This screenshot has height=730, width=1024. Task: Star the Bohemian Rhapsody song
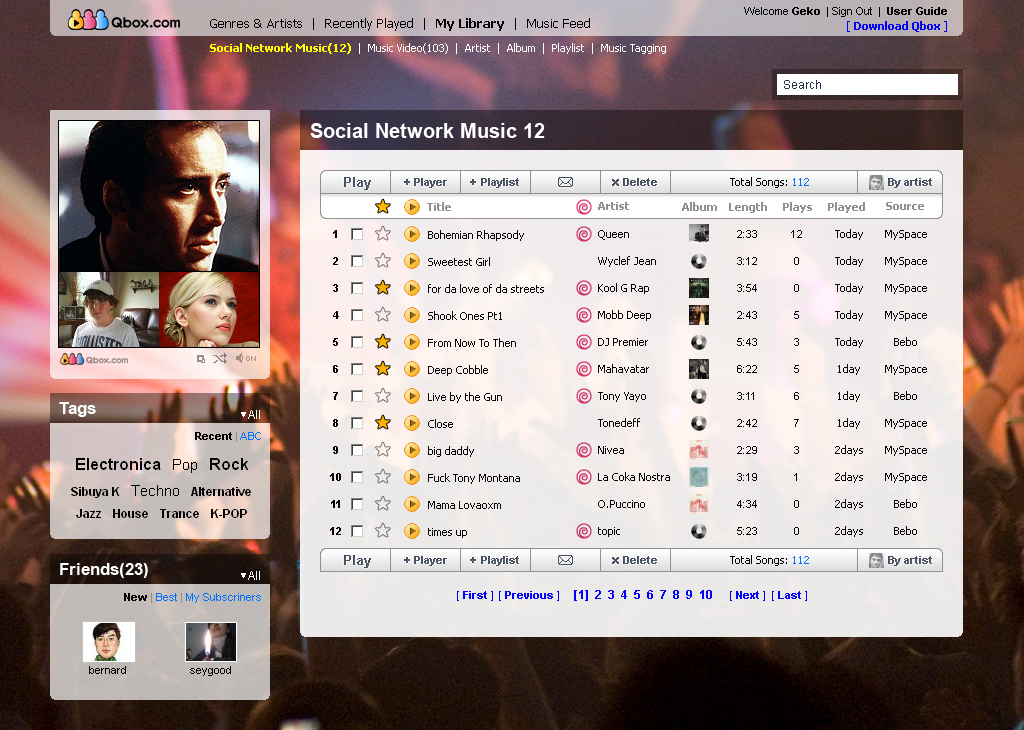click(383, 234)
